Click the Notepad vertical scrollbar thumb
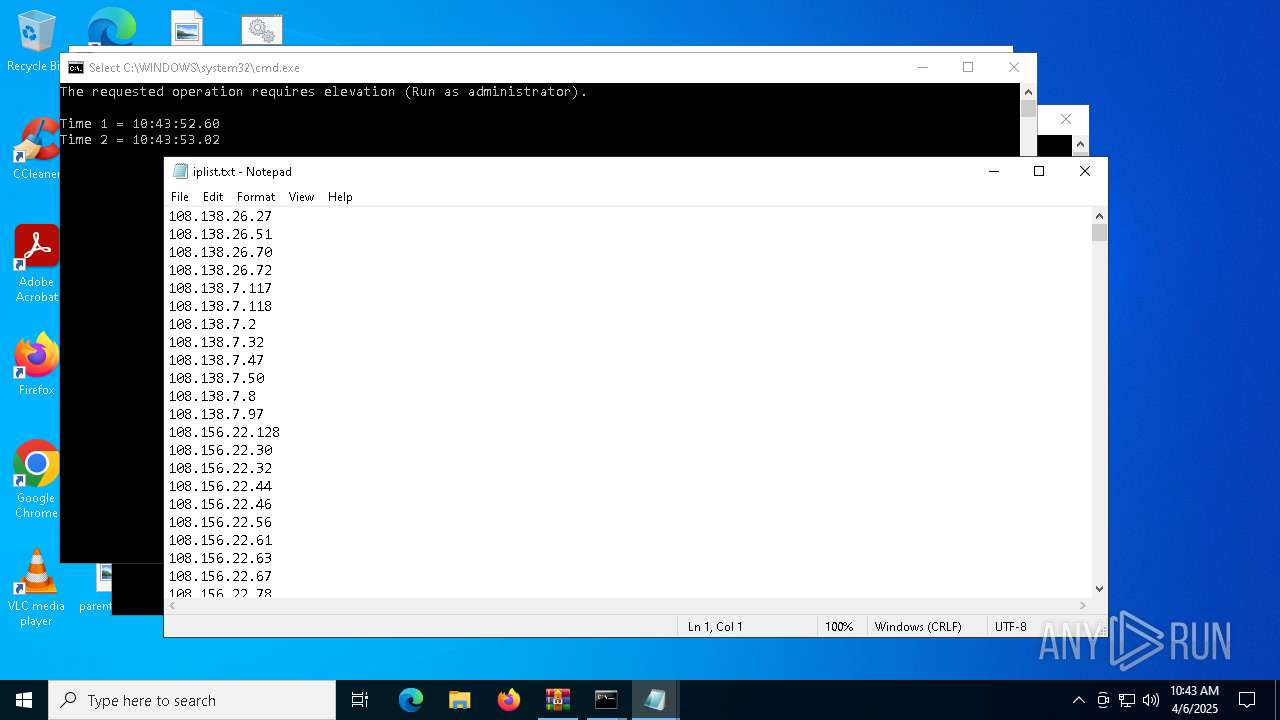The width and height of the screenshot is (1280, 720). click(1099, 233)
